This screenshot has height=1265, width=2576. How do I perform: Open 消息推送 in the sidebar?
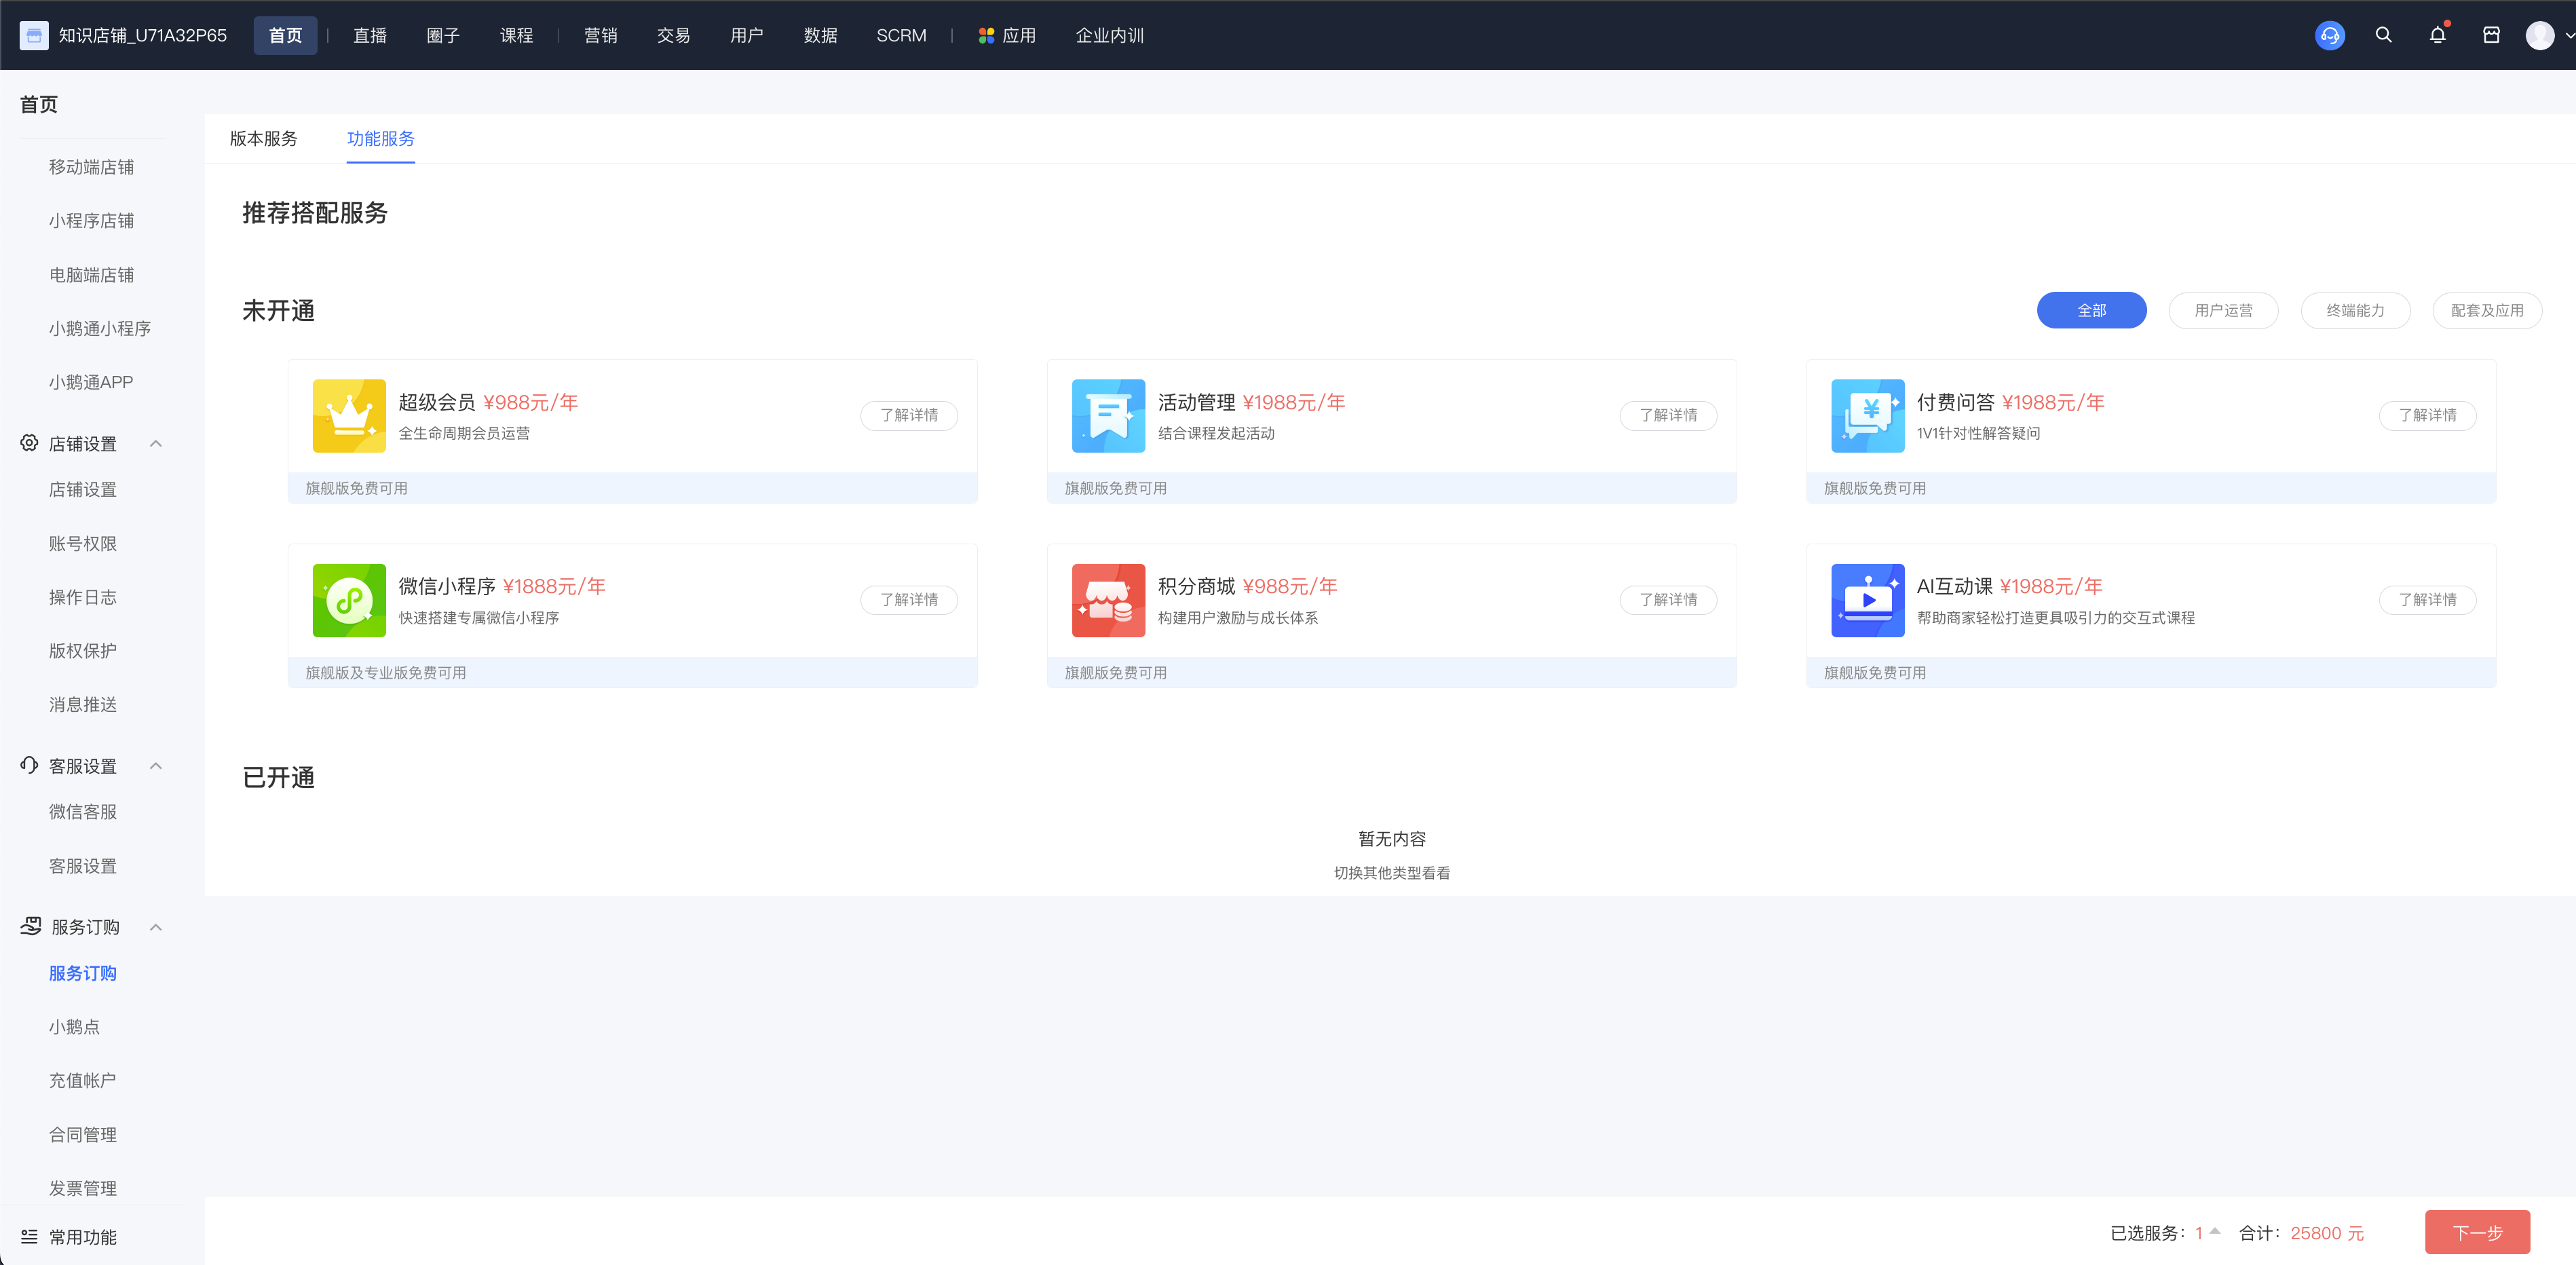pos(82,704)
